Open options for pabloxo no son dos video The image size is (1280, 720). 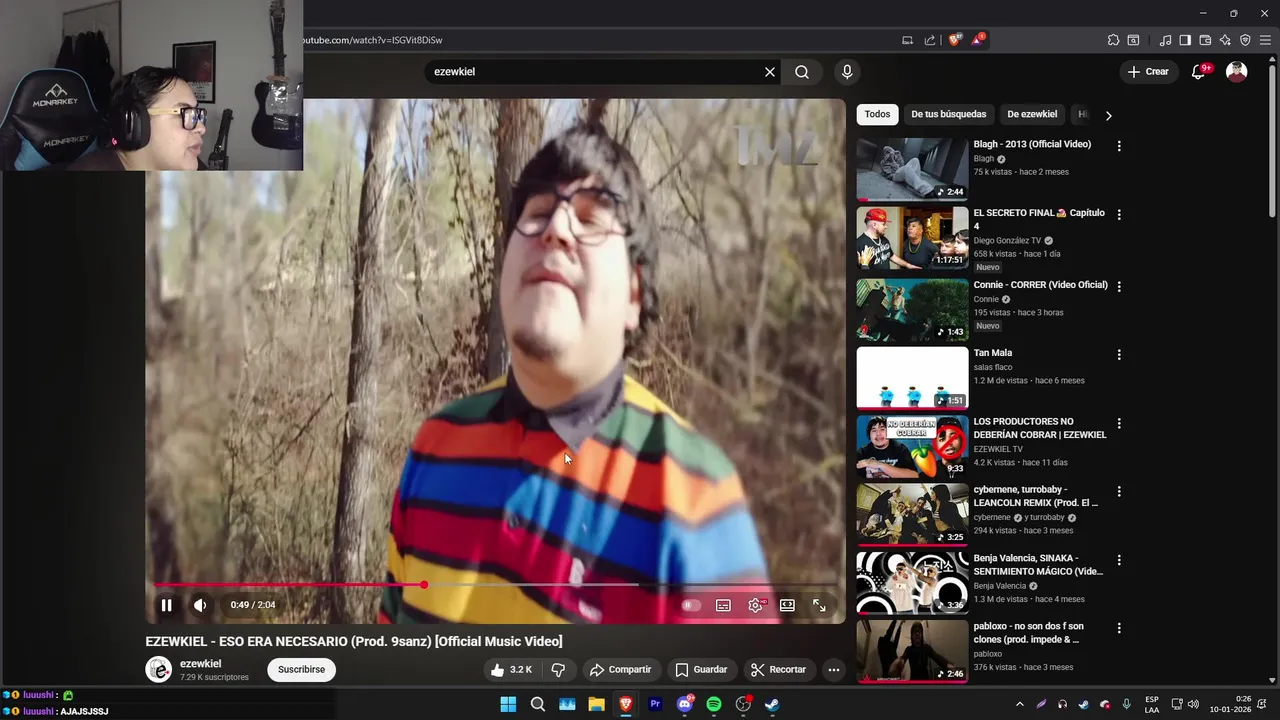[x=1119, y=629]
